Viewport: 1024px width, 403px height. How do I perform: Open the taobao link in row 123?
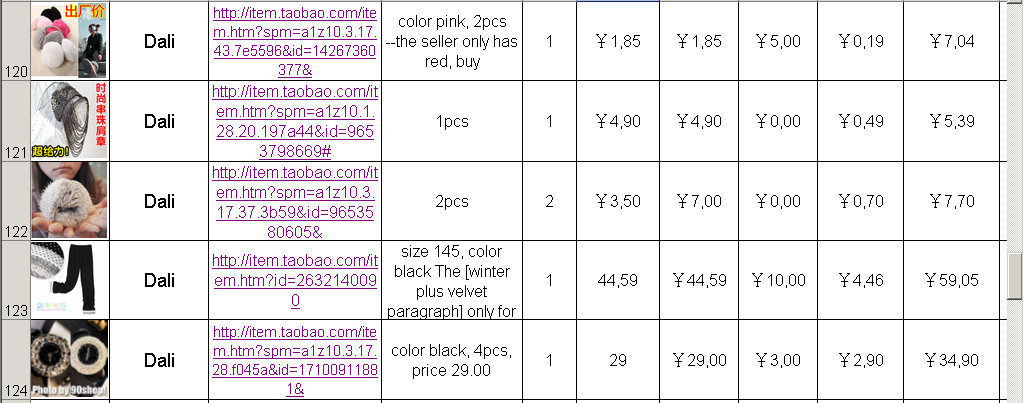295,281
